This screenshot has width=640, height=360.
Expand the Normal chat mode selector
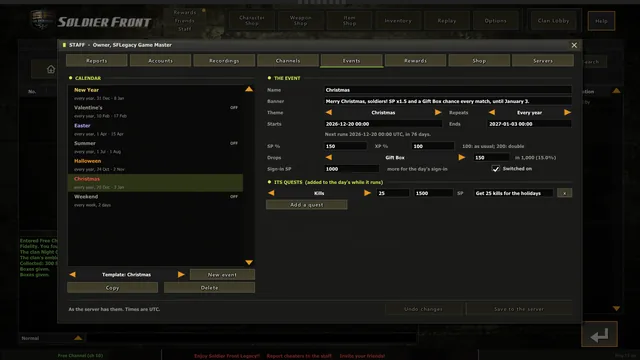78,338
